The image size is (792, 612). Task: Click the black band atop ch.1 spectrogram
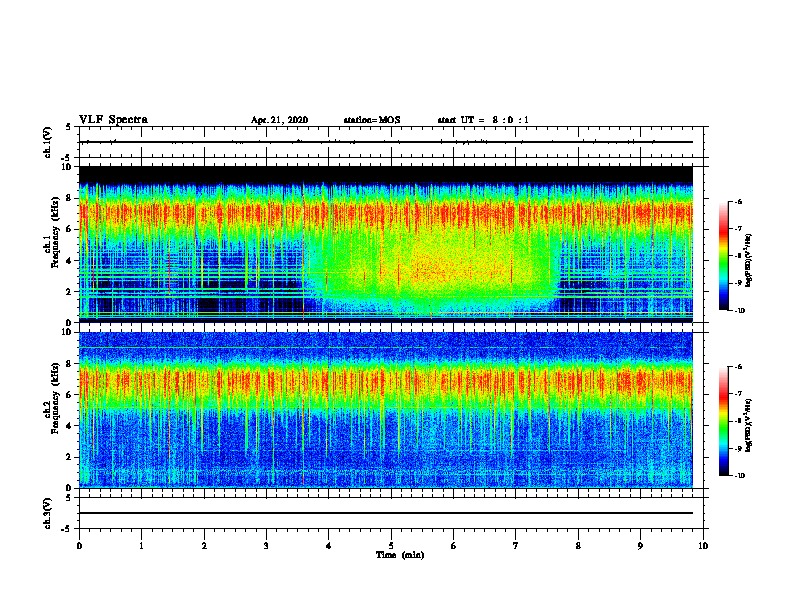point(386,174)
